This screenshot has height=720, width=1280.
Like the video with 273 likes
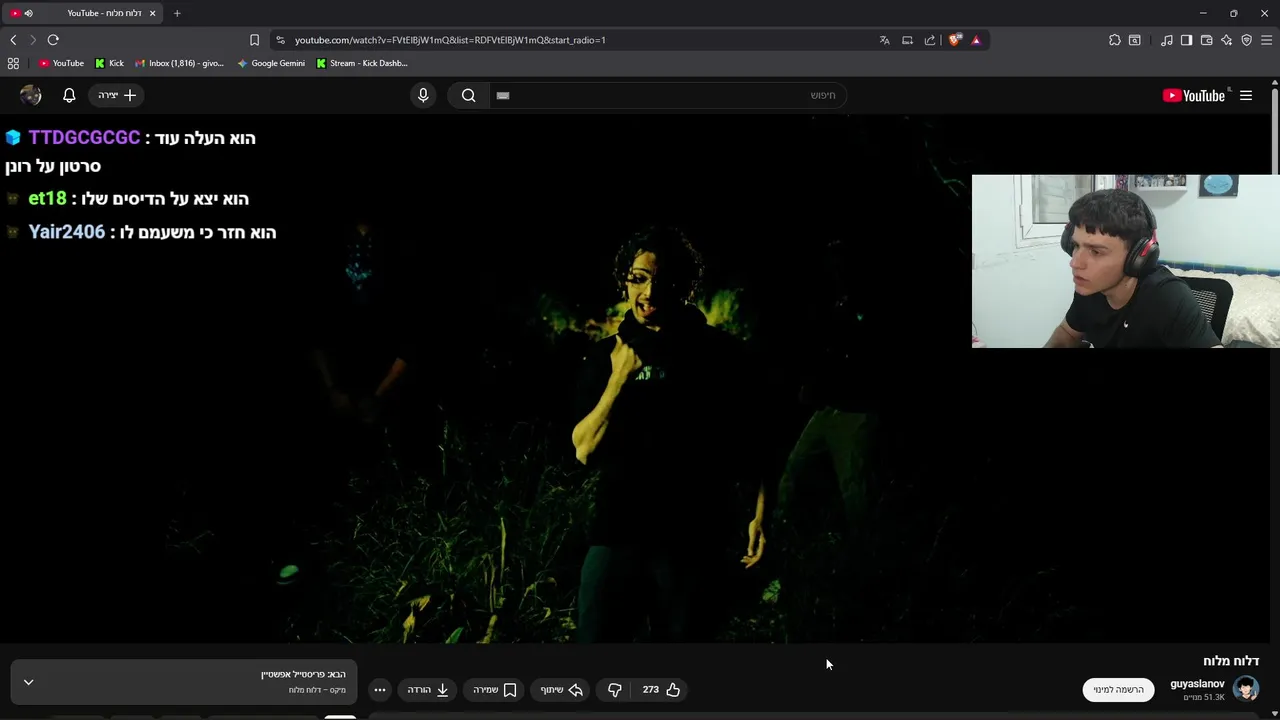point(661,690)
